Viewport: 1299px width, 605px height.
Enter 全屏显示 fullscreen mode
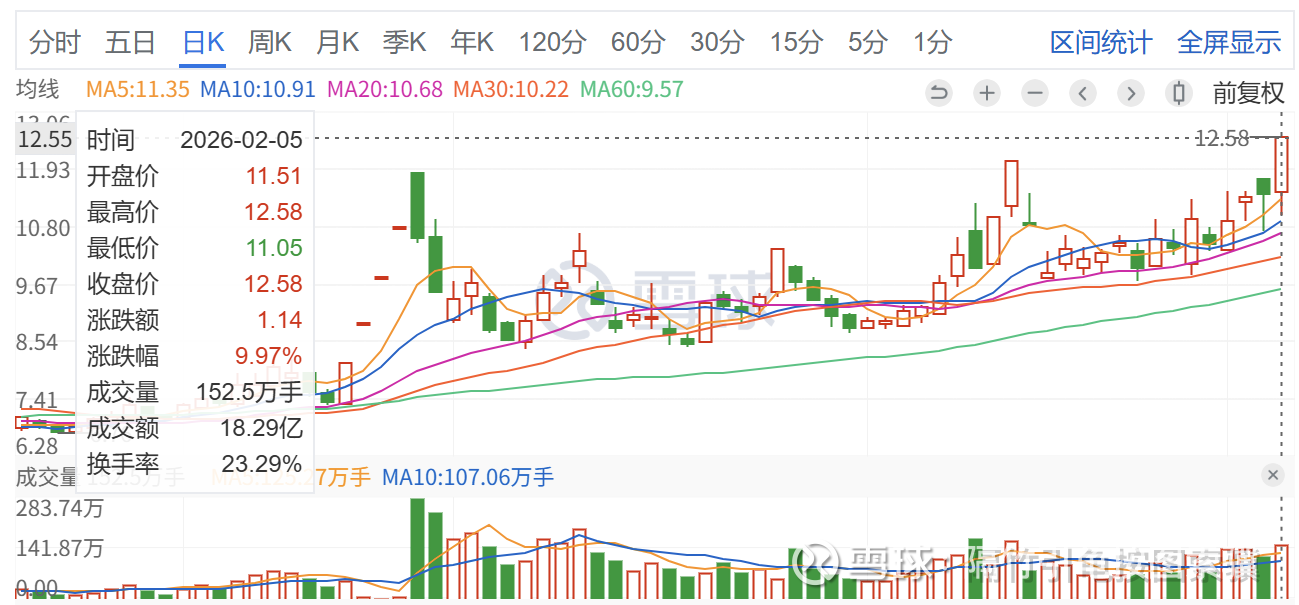click(1229, 42)
